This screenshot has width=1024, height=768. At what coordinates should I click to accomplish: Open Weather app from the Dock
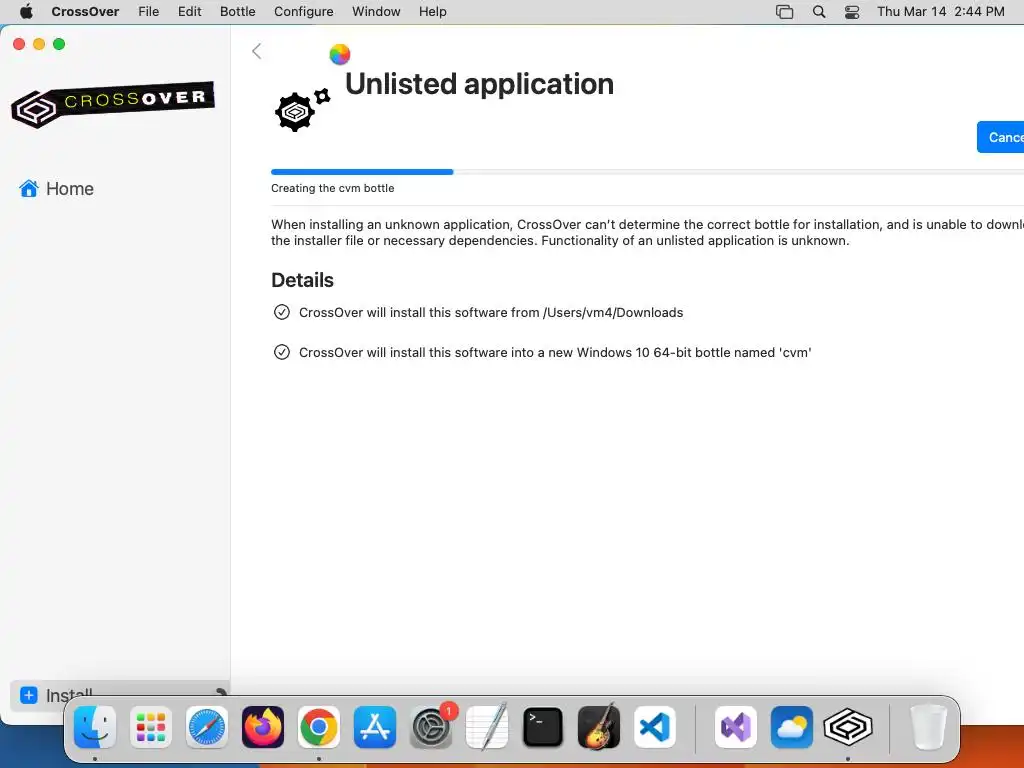click(x=792, y=727)
